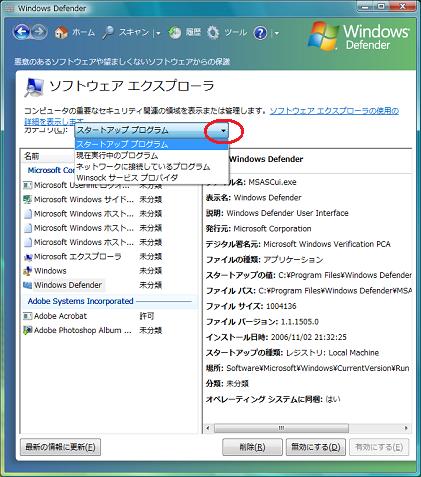Click the file version 1.1.1505.0
This screenshot has width=421, height=477.
(x=300, y=322)
